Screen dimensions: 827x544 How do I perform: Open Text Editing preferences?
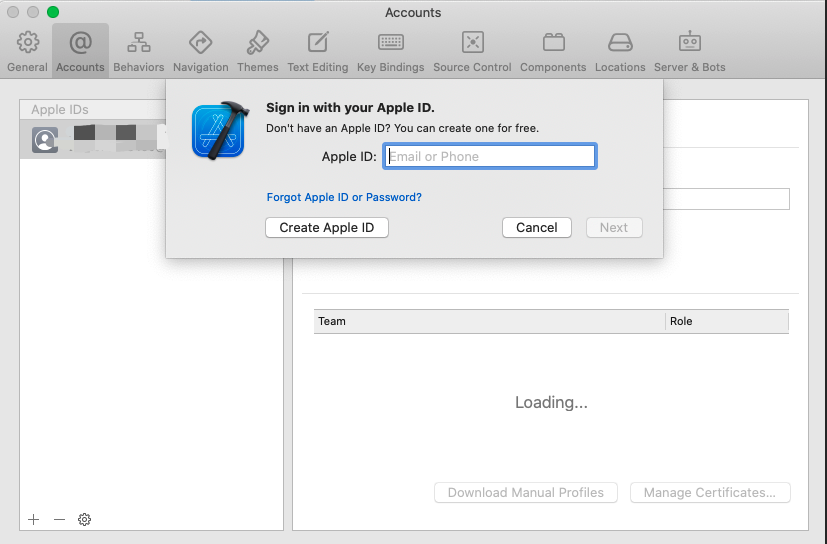318,51
